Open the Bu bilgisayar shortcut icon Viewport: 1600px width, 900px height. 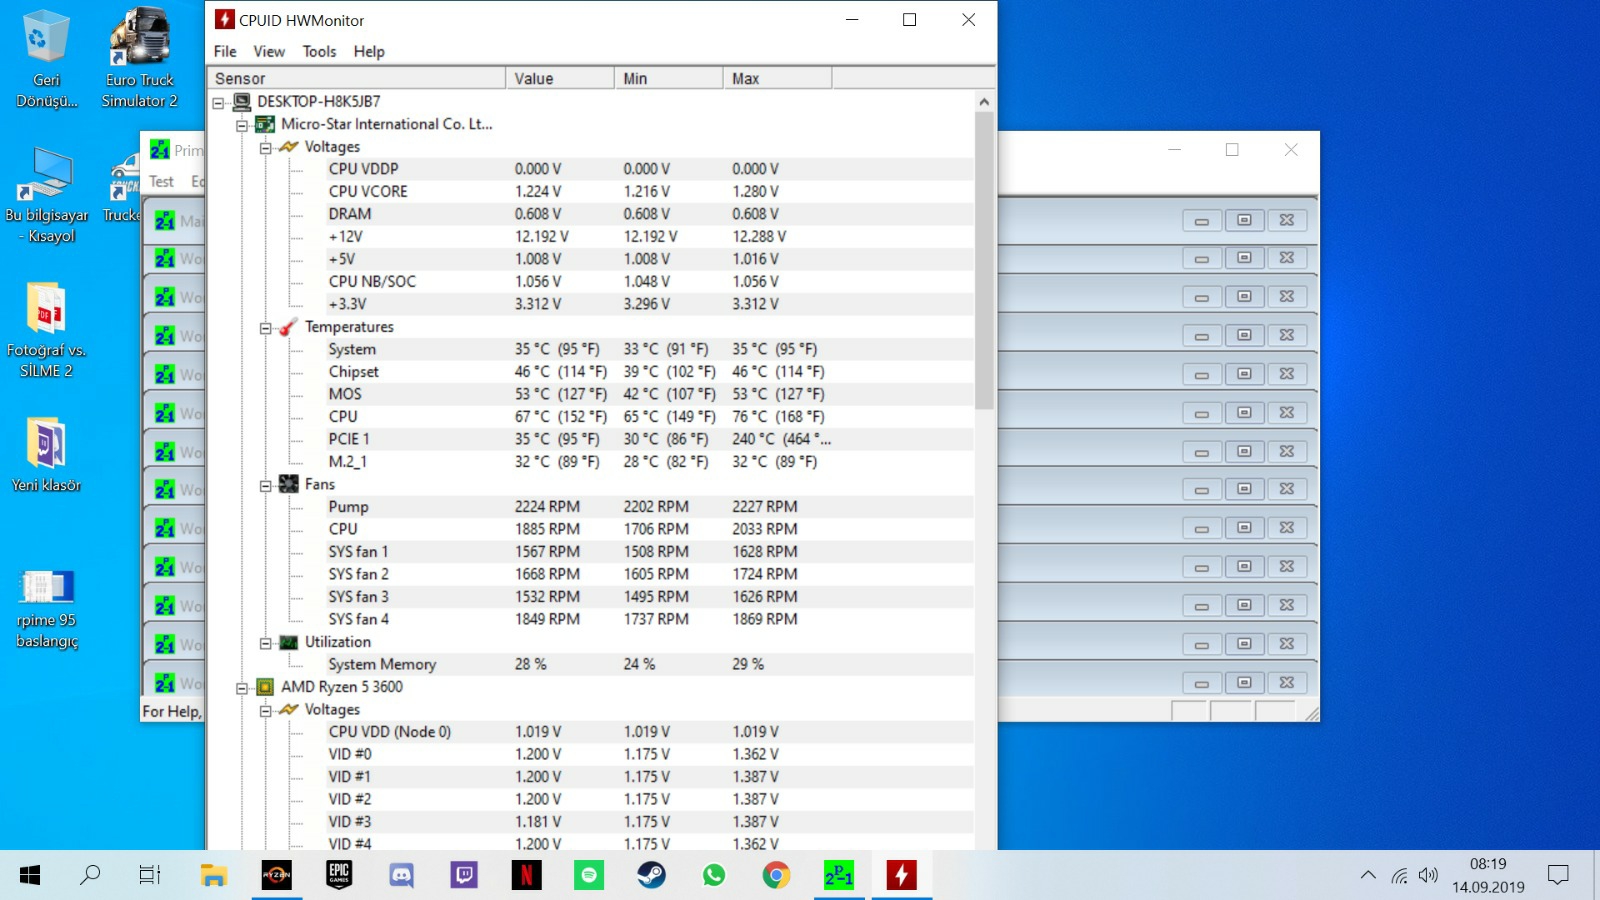click(46, 195)
